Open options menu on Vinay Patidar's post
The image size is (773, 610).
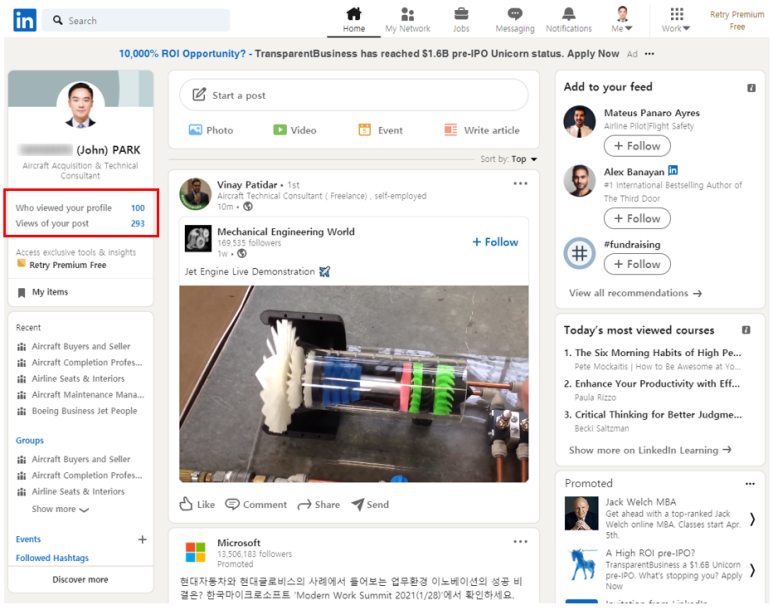click(x=520, y=183)
